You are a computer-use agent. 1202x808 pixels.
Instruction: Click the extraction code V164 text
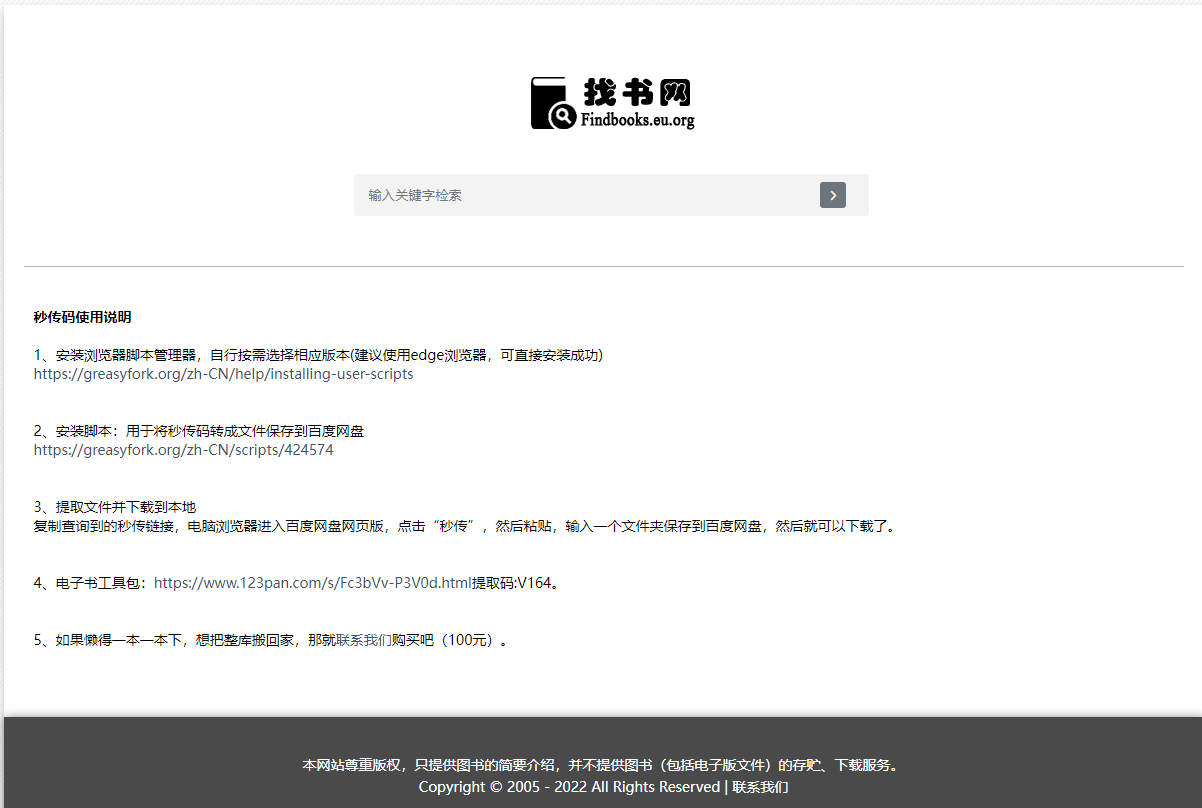tap(534, 583)
